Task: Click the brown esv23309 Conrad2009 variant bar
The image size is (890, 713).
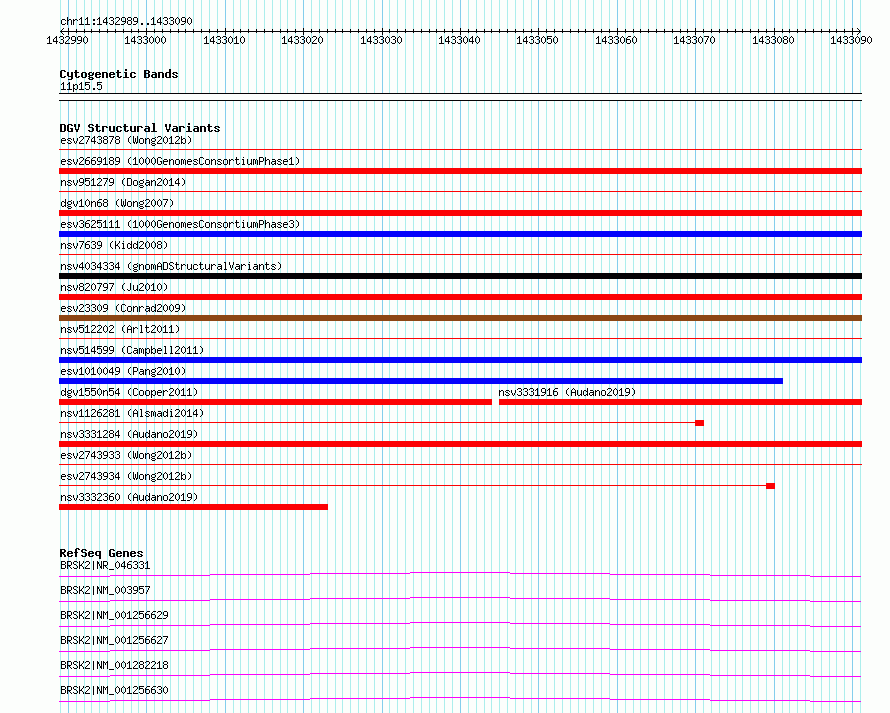Action: click(460, 318)
